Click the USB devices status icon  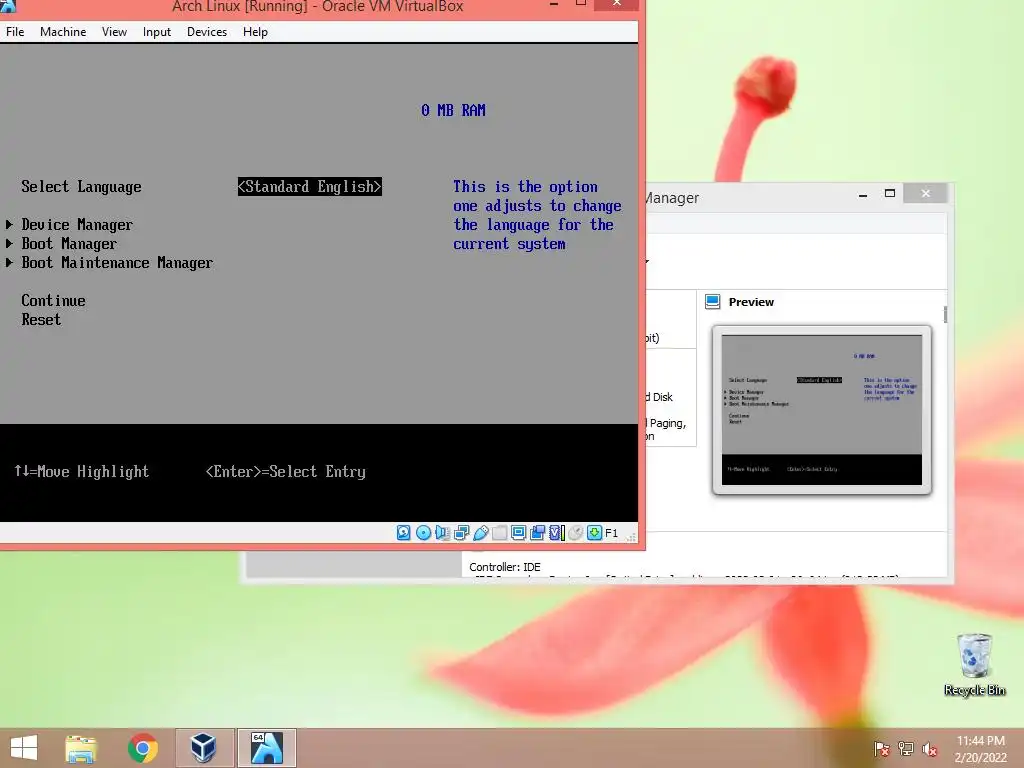pyautogui.click(x=481, y=533)
